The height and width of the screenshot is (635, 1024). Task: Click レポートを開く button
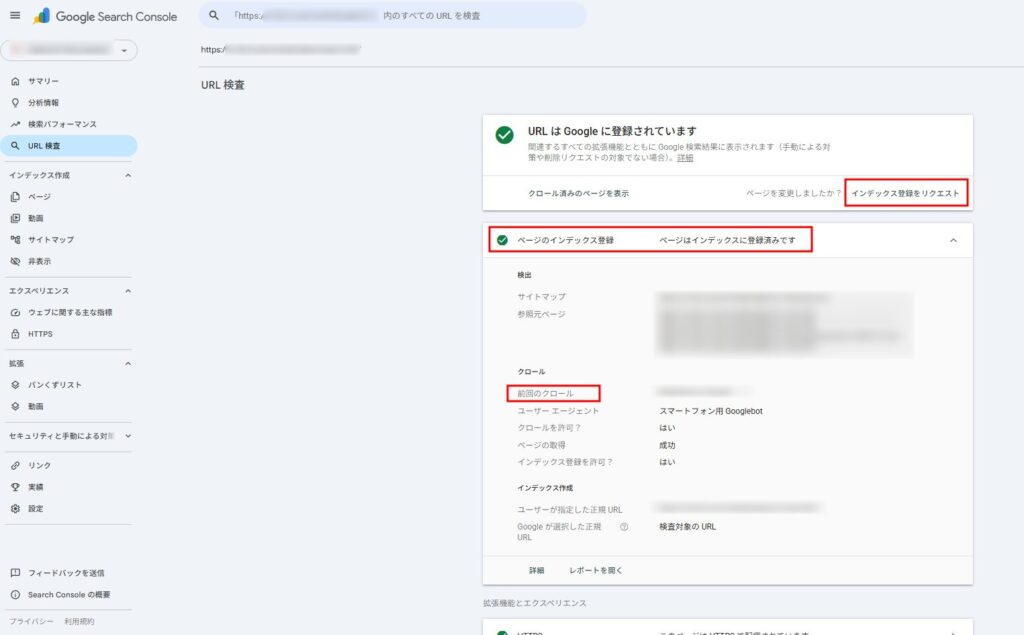[596, 570]
